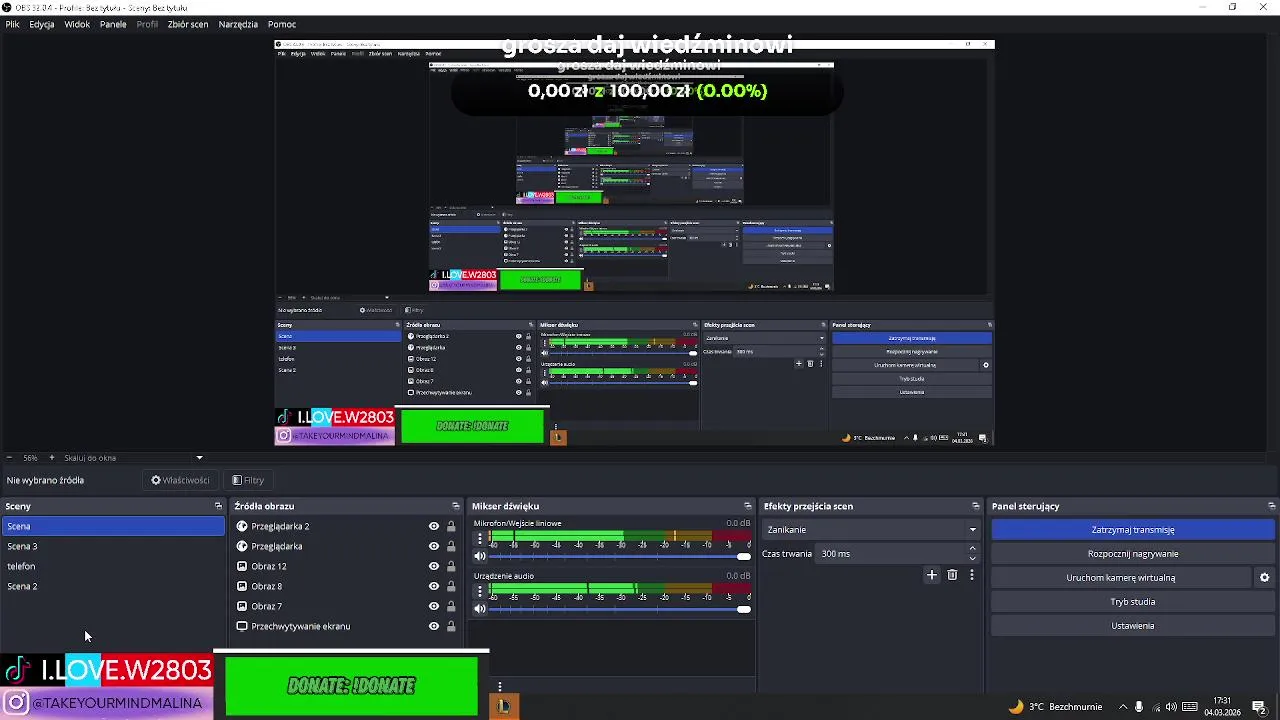Click Uruchom kamerę wirtualną button
This screenshot has width=1280, height=720.
(x=1121, y=578)
